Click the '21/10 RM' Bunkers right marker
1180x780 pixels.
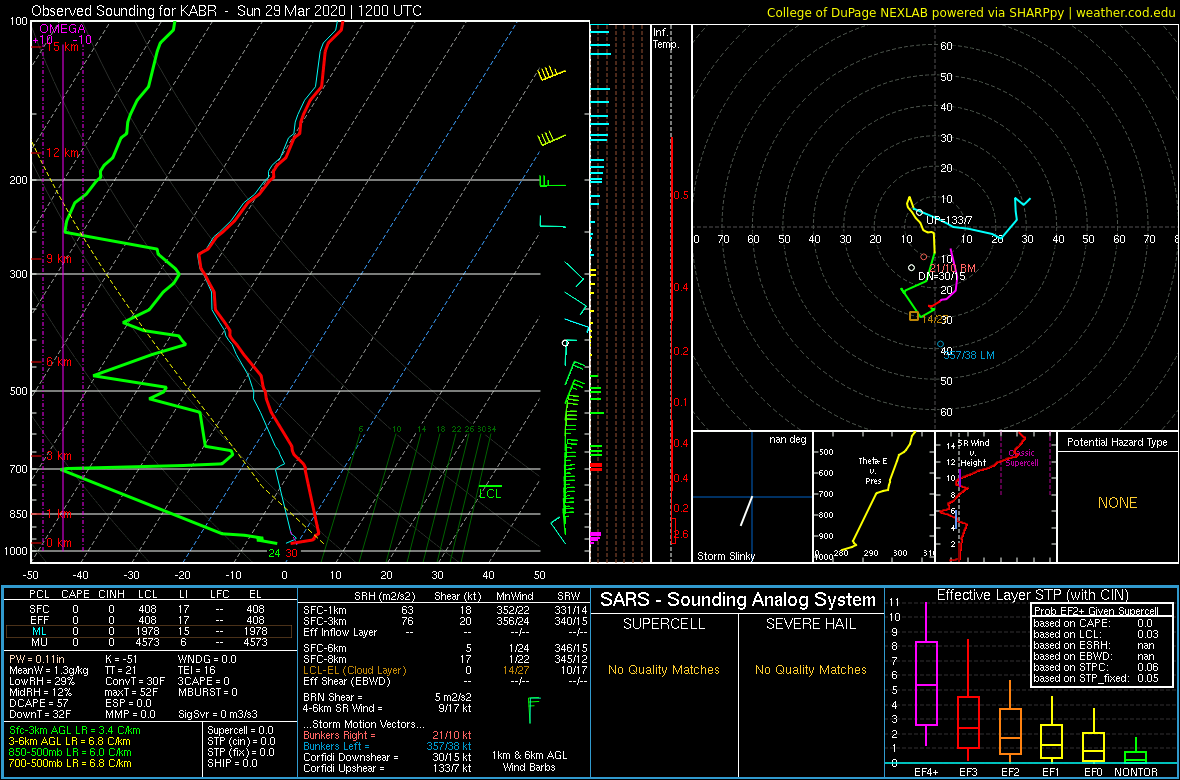pos(952,268)
